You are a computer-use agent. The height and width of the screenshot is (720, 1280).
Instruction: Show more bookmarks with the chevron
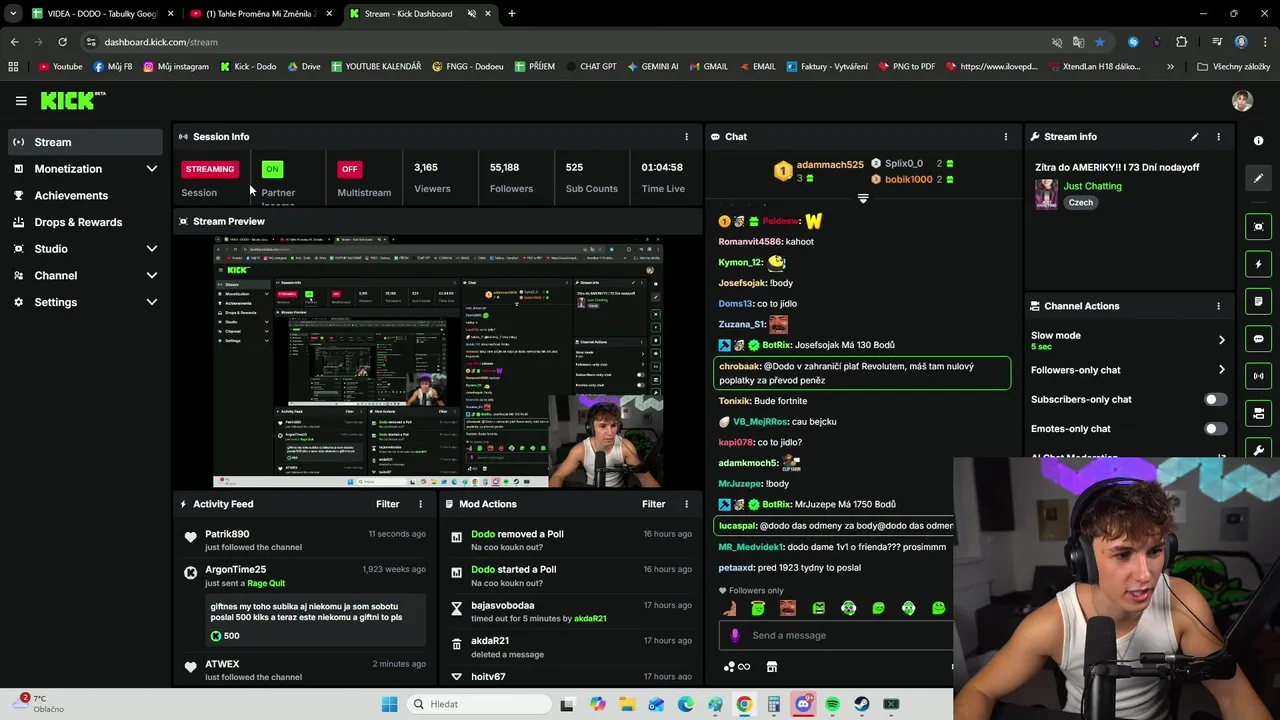point(1170,67)
